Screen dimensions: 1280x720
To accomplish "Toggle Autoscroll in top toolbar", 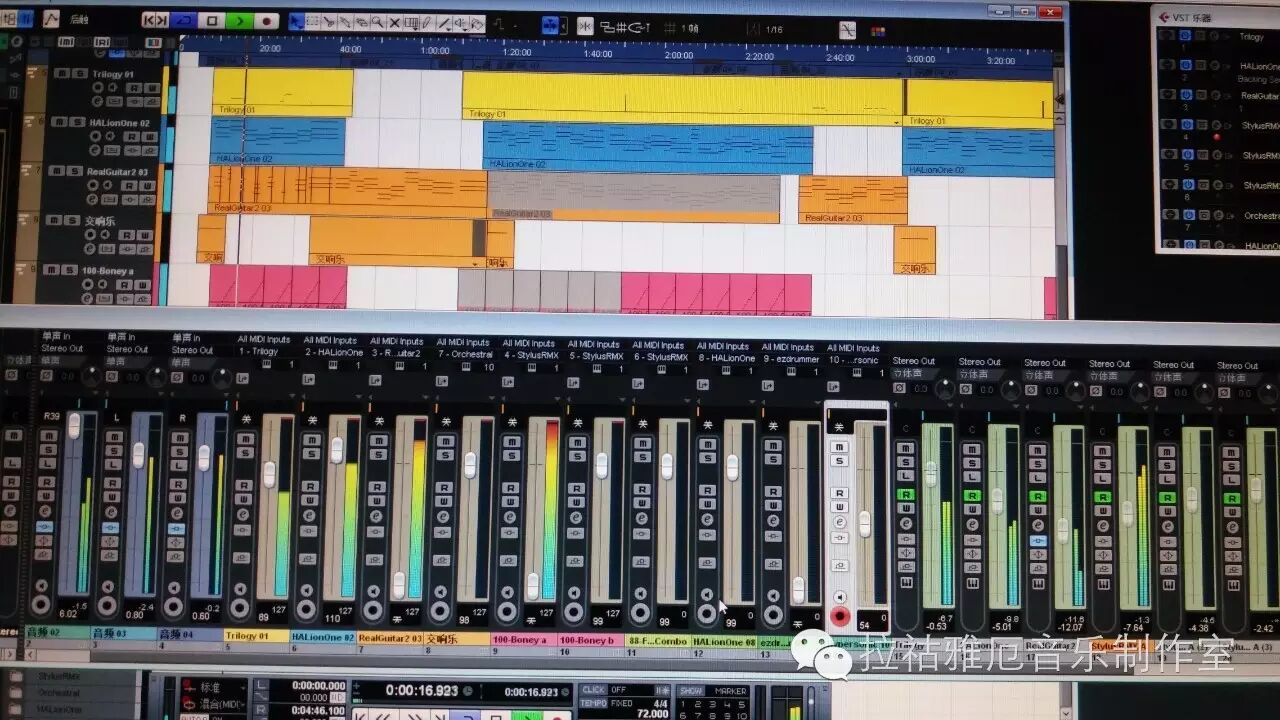I will click(x=550, y=25).
